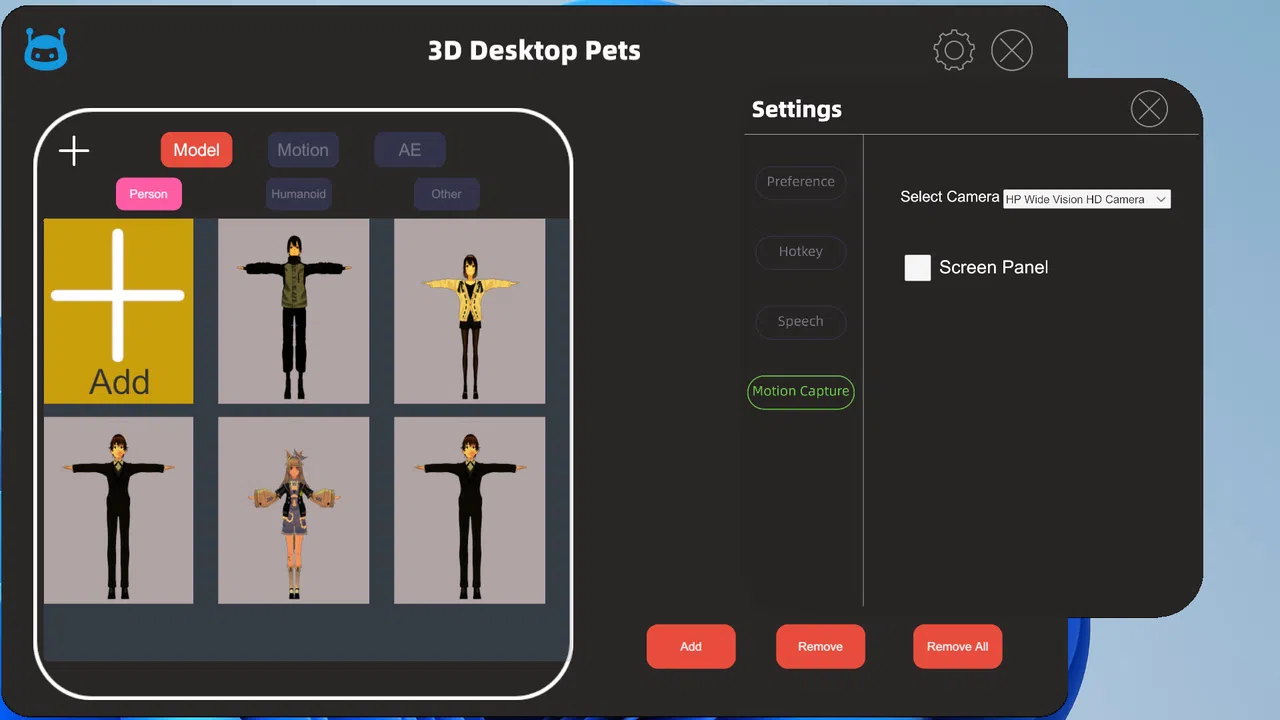Viewport: 1280px width, 720px height.
Task: Click the yellow Add model tile
Action: pos(118,311)
